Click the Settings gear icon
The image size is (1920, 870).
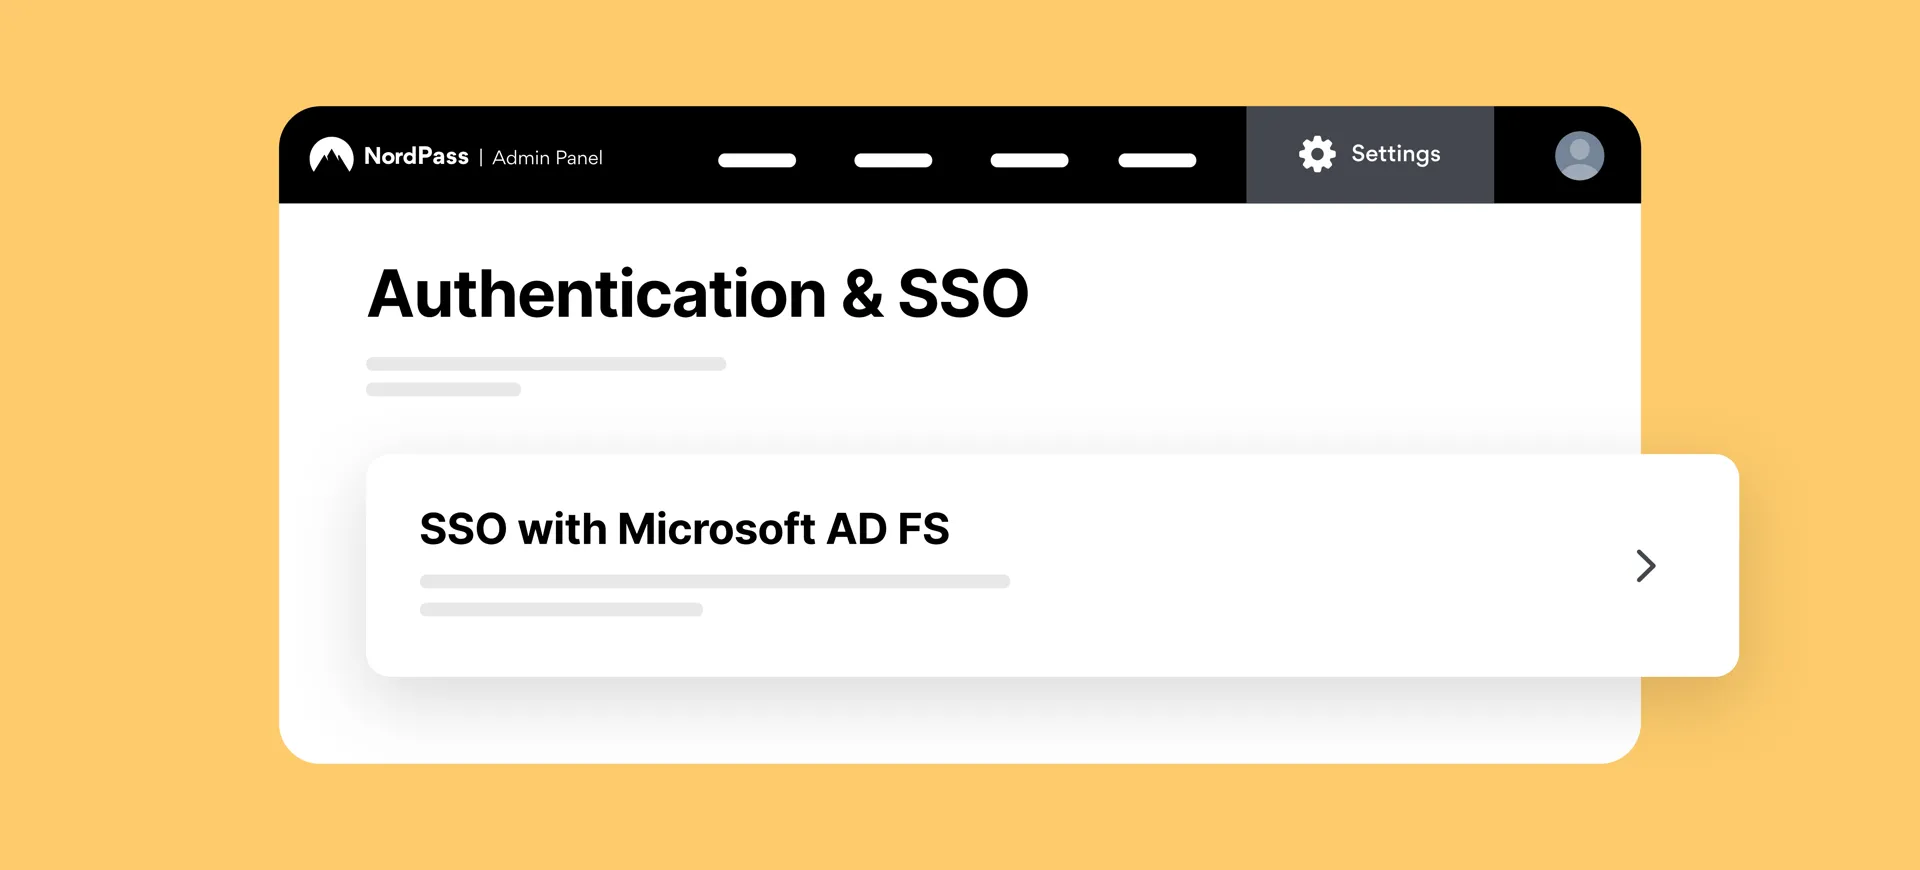pyautogui.click(x=1317, y=154)
